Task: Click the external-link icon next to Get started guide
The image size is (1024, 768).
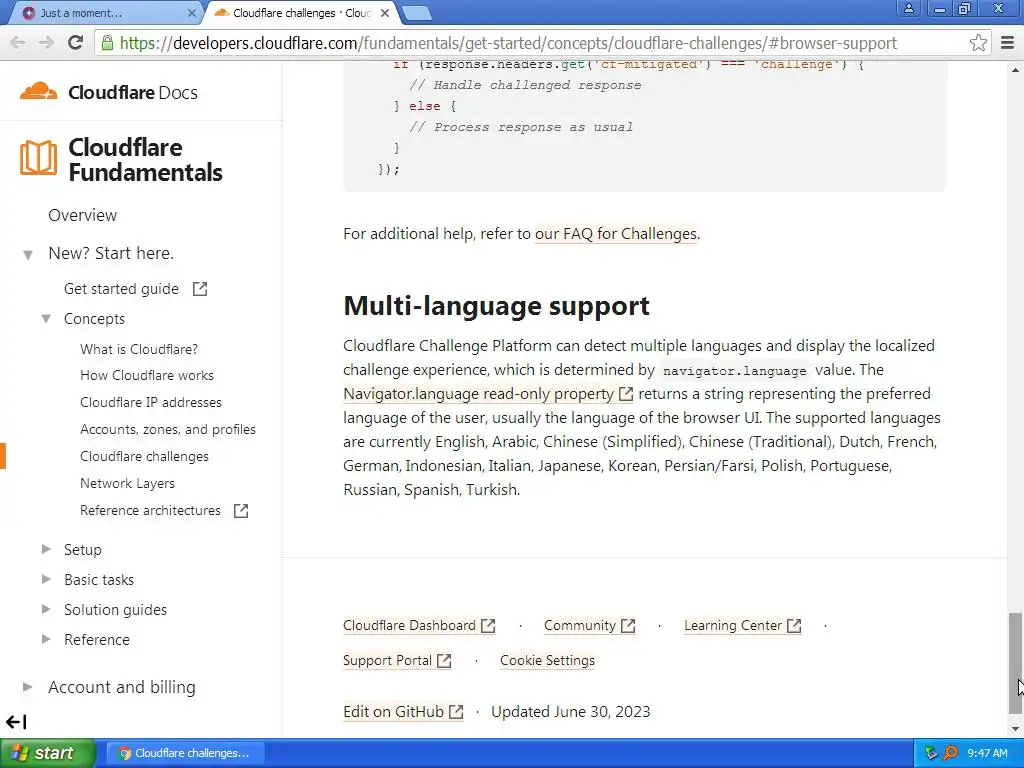Action: (200, 289)
